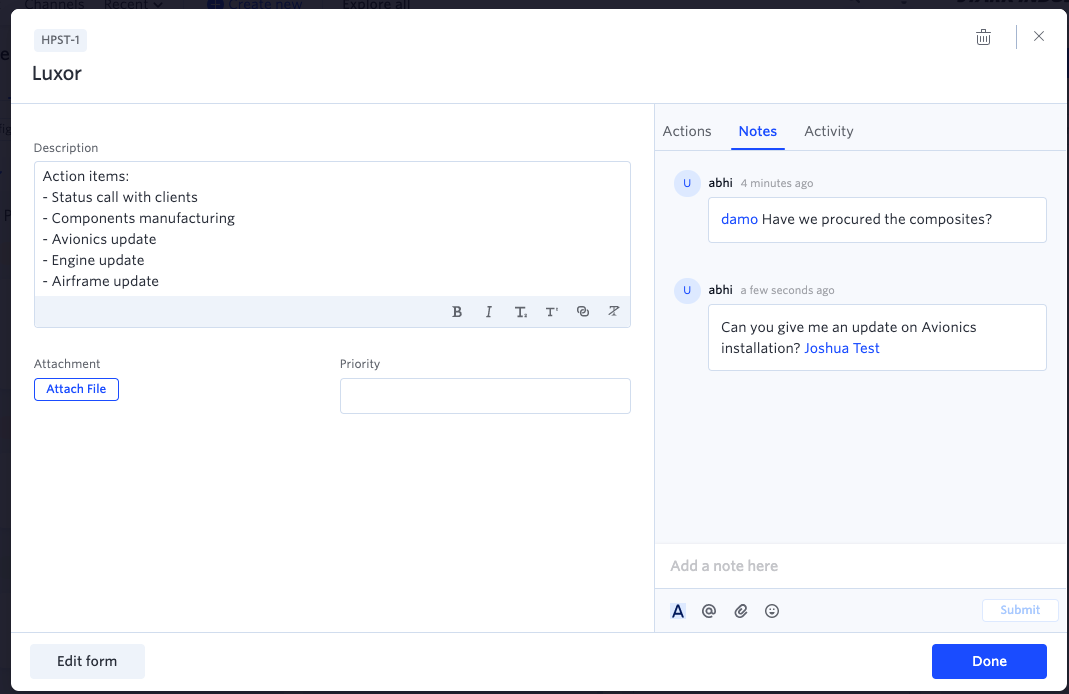The image size is (1069, 694).
Task: Switch to the Actions tab
Action: [687, 131]
